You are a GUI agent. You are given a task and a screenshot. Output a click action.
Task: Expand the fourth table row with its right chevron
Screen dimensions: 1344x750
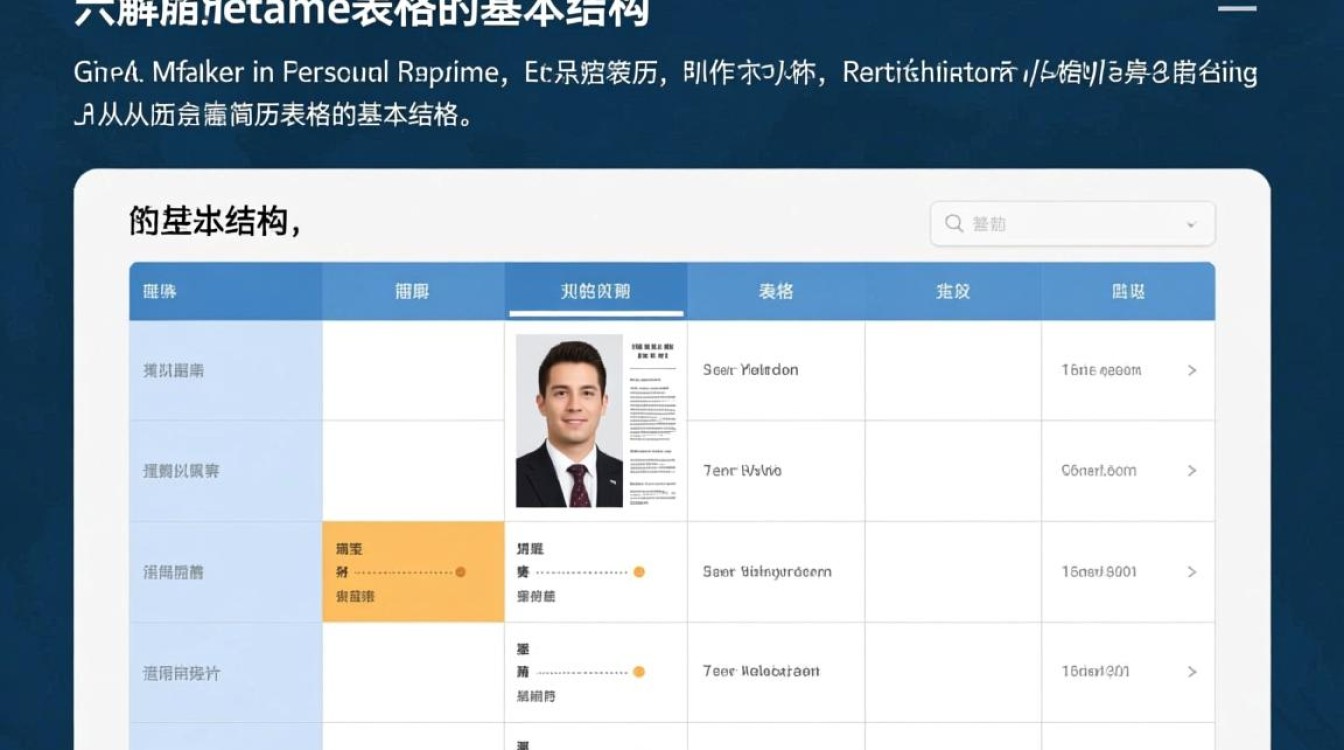pos(1192,672)
